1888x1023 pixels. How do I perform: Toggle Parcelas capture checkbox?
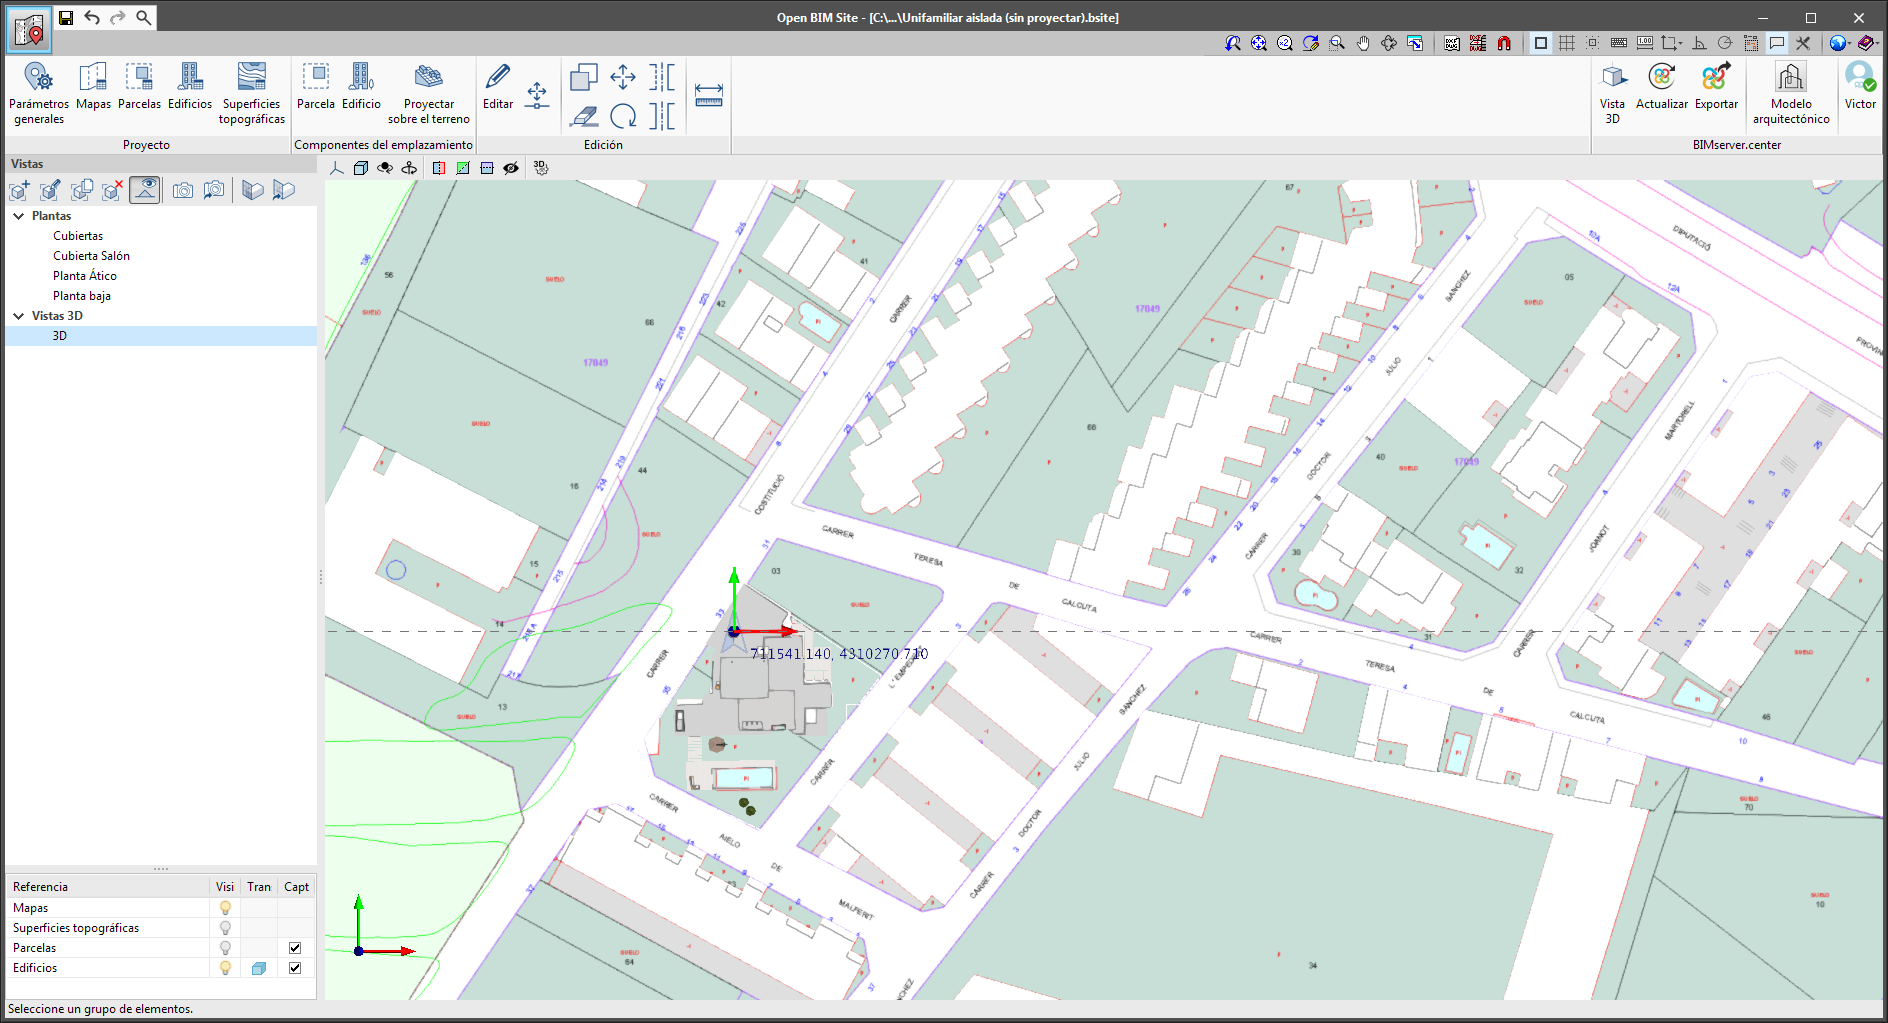[x=295, y=948]
